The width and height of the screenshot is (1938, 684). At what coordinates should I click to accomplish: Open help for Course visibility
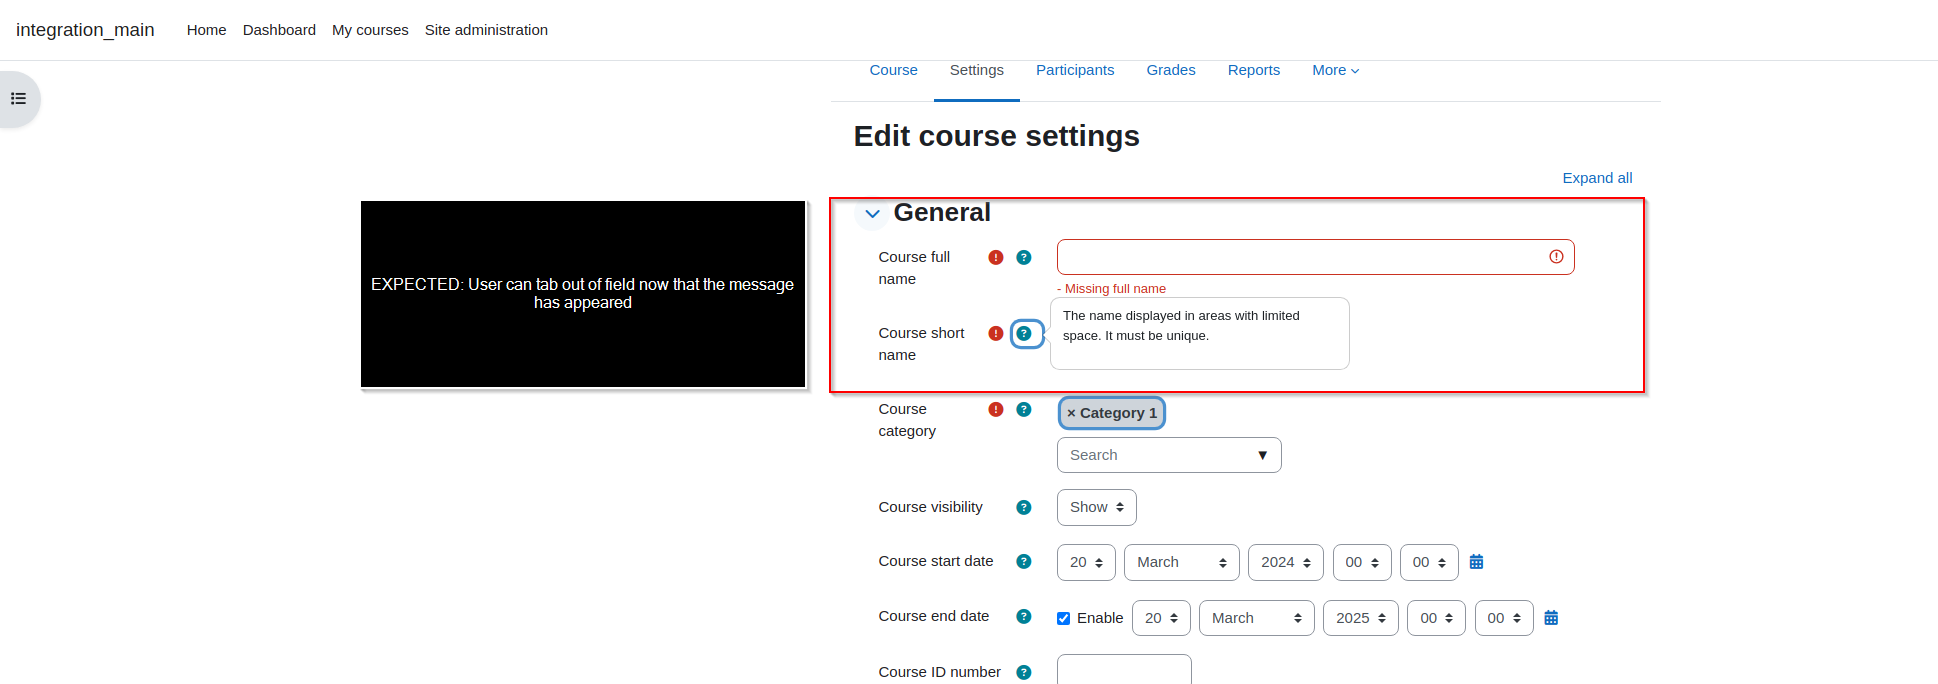pyautogui.click(x=1024, y=507)
